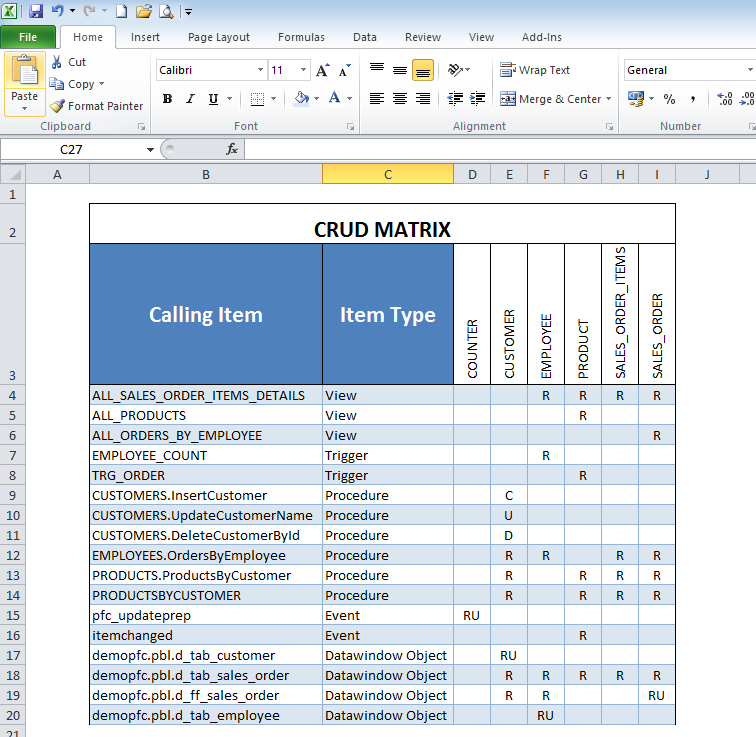756x737 pixels.
Task: Open the font name Calibri dropdown
Action: [261, 71]
